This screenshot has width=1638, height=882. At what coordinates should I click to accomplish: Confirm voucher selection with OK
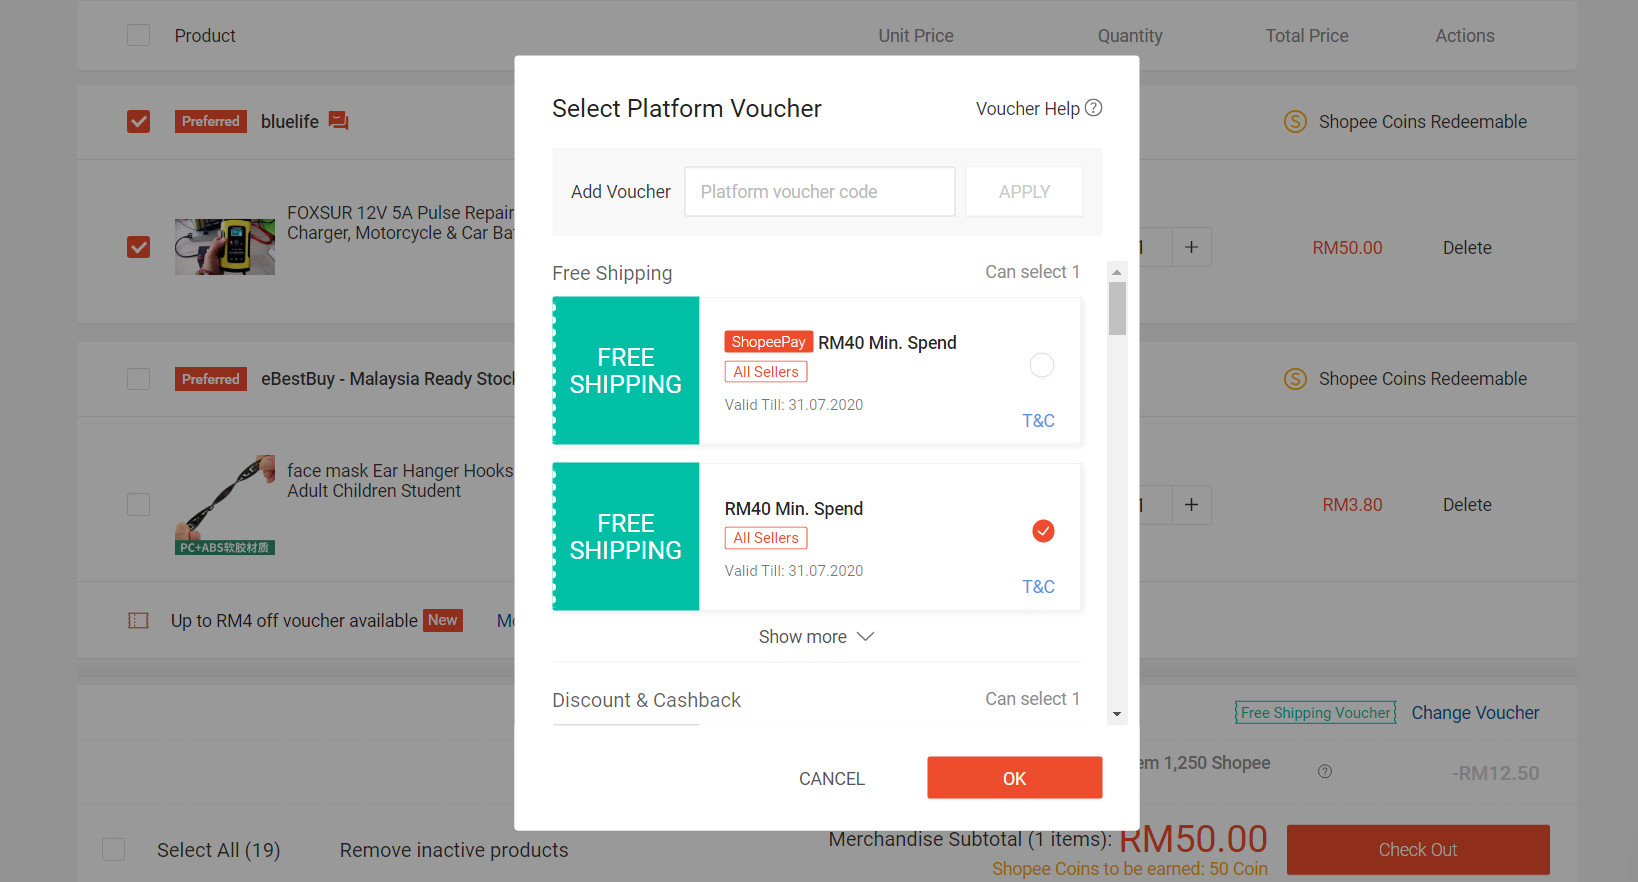(1015, 778)
